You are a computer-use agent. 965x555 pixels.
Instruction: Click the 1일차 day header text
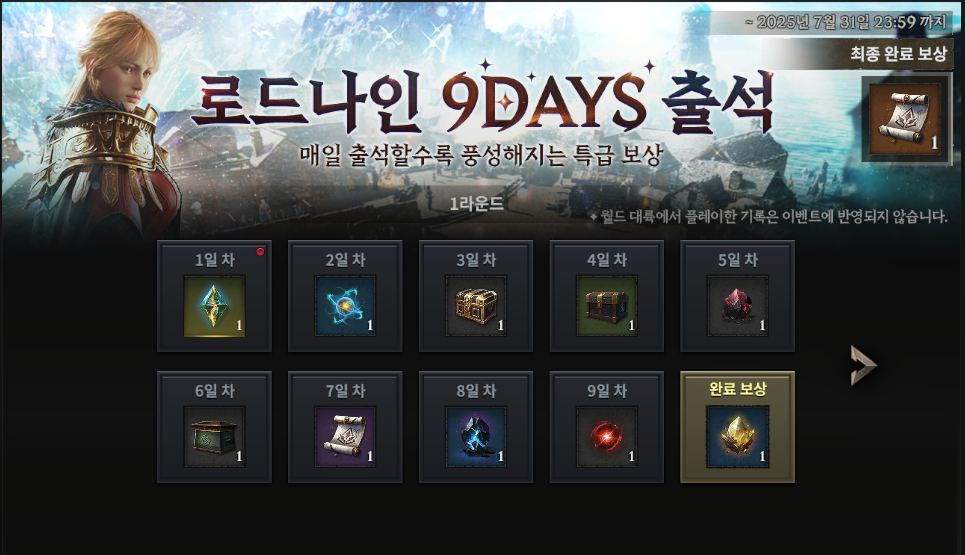point(215,260)
